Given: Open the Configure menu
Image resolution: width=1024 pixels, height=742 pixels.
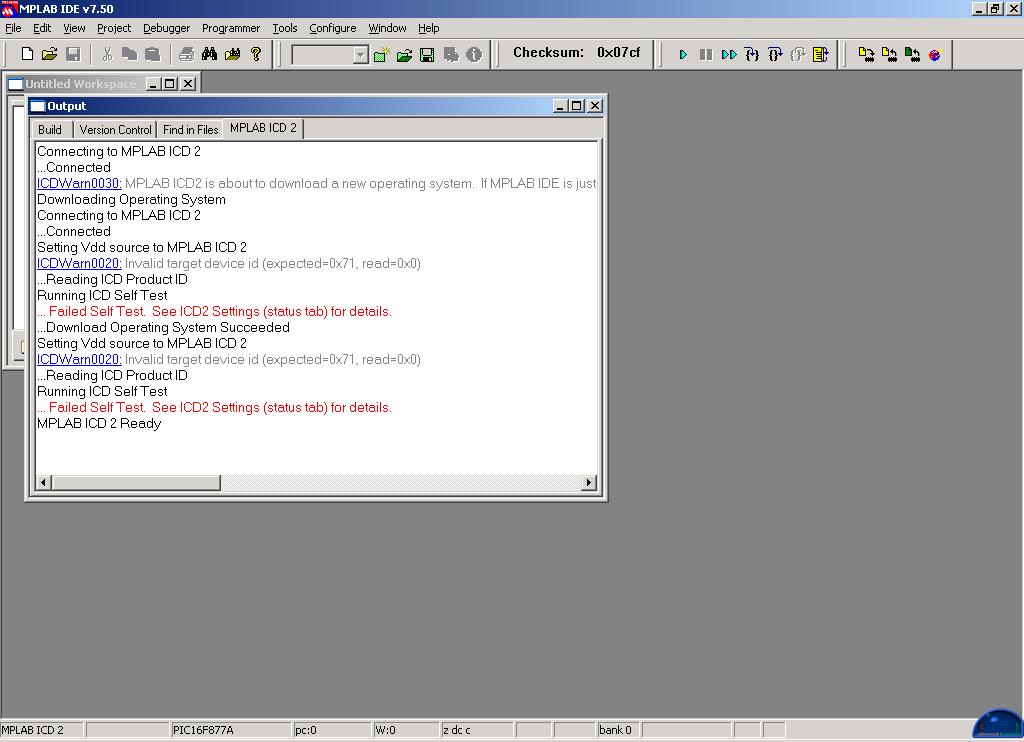Looking at the screenshot, I should click(x=332, y=28).
